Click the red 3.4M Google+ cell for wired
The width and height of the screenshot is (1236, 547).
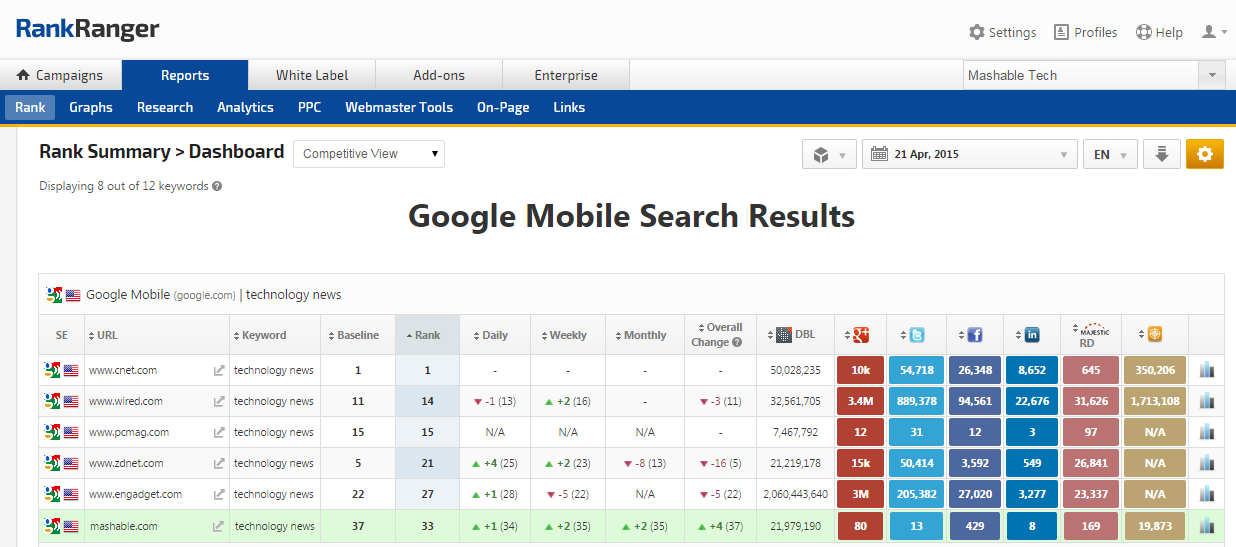coord(860,401)
